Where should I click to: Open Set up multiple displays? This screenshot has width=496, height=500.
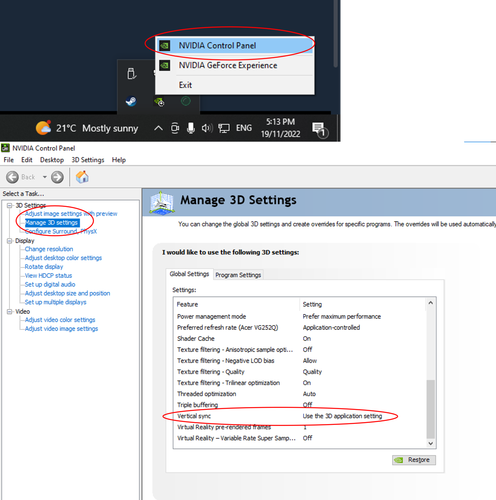(55, 302)
